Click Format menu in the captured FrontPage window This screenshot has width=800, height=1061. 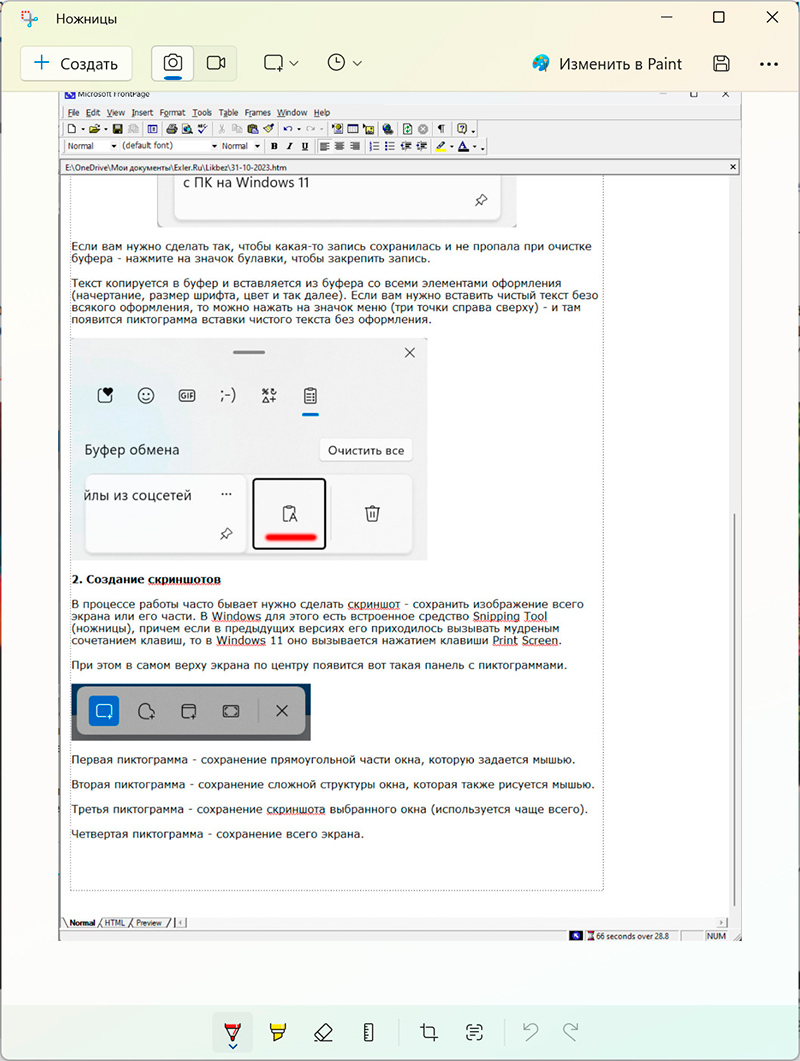172,113
